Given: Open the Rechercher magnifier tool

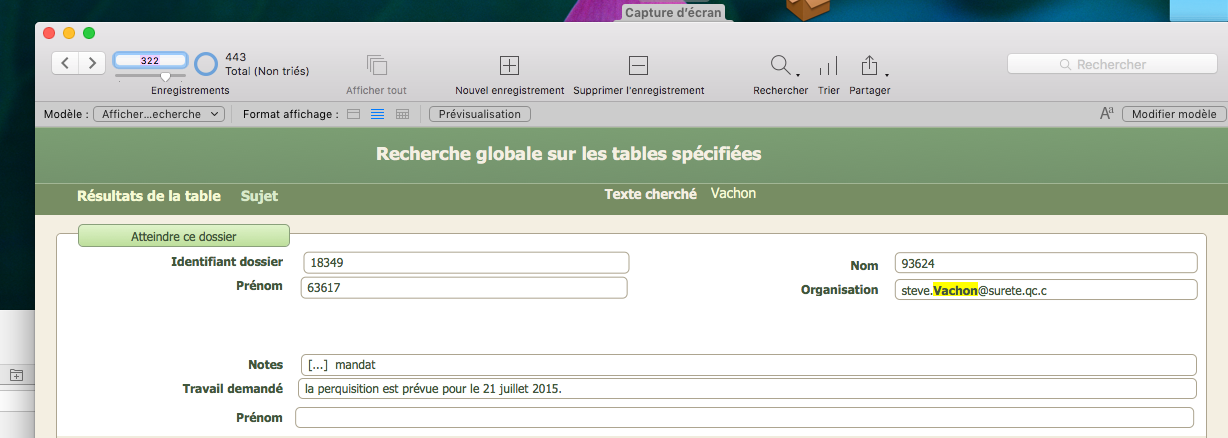Looking at the screenshot, I should [780, 65].
